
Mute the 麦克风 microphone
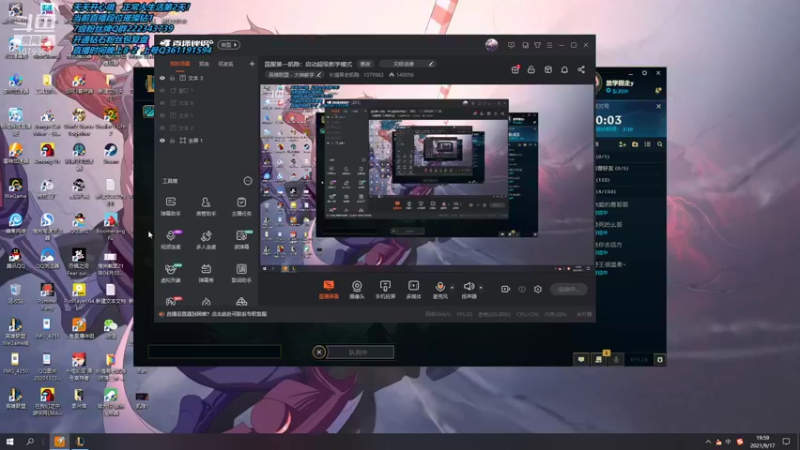(x=440, y=289)
